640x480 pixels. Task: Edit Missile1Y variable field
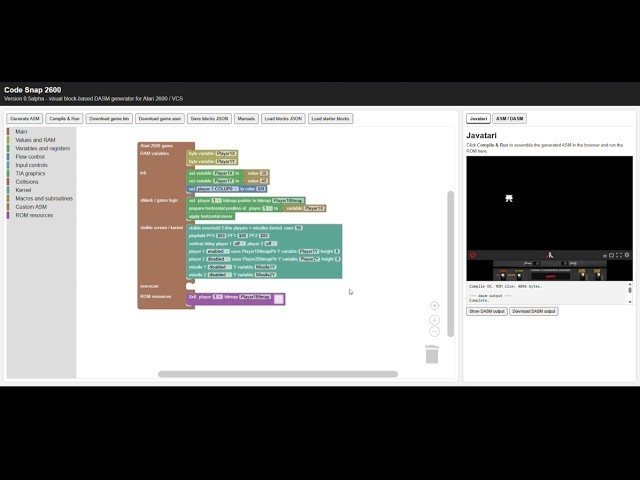(266, 267)
